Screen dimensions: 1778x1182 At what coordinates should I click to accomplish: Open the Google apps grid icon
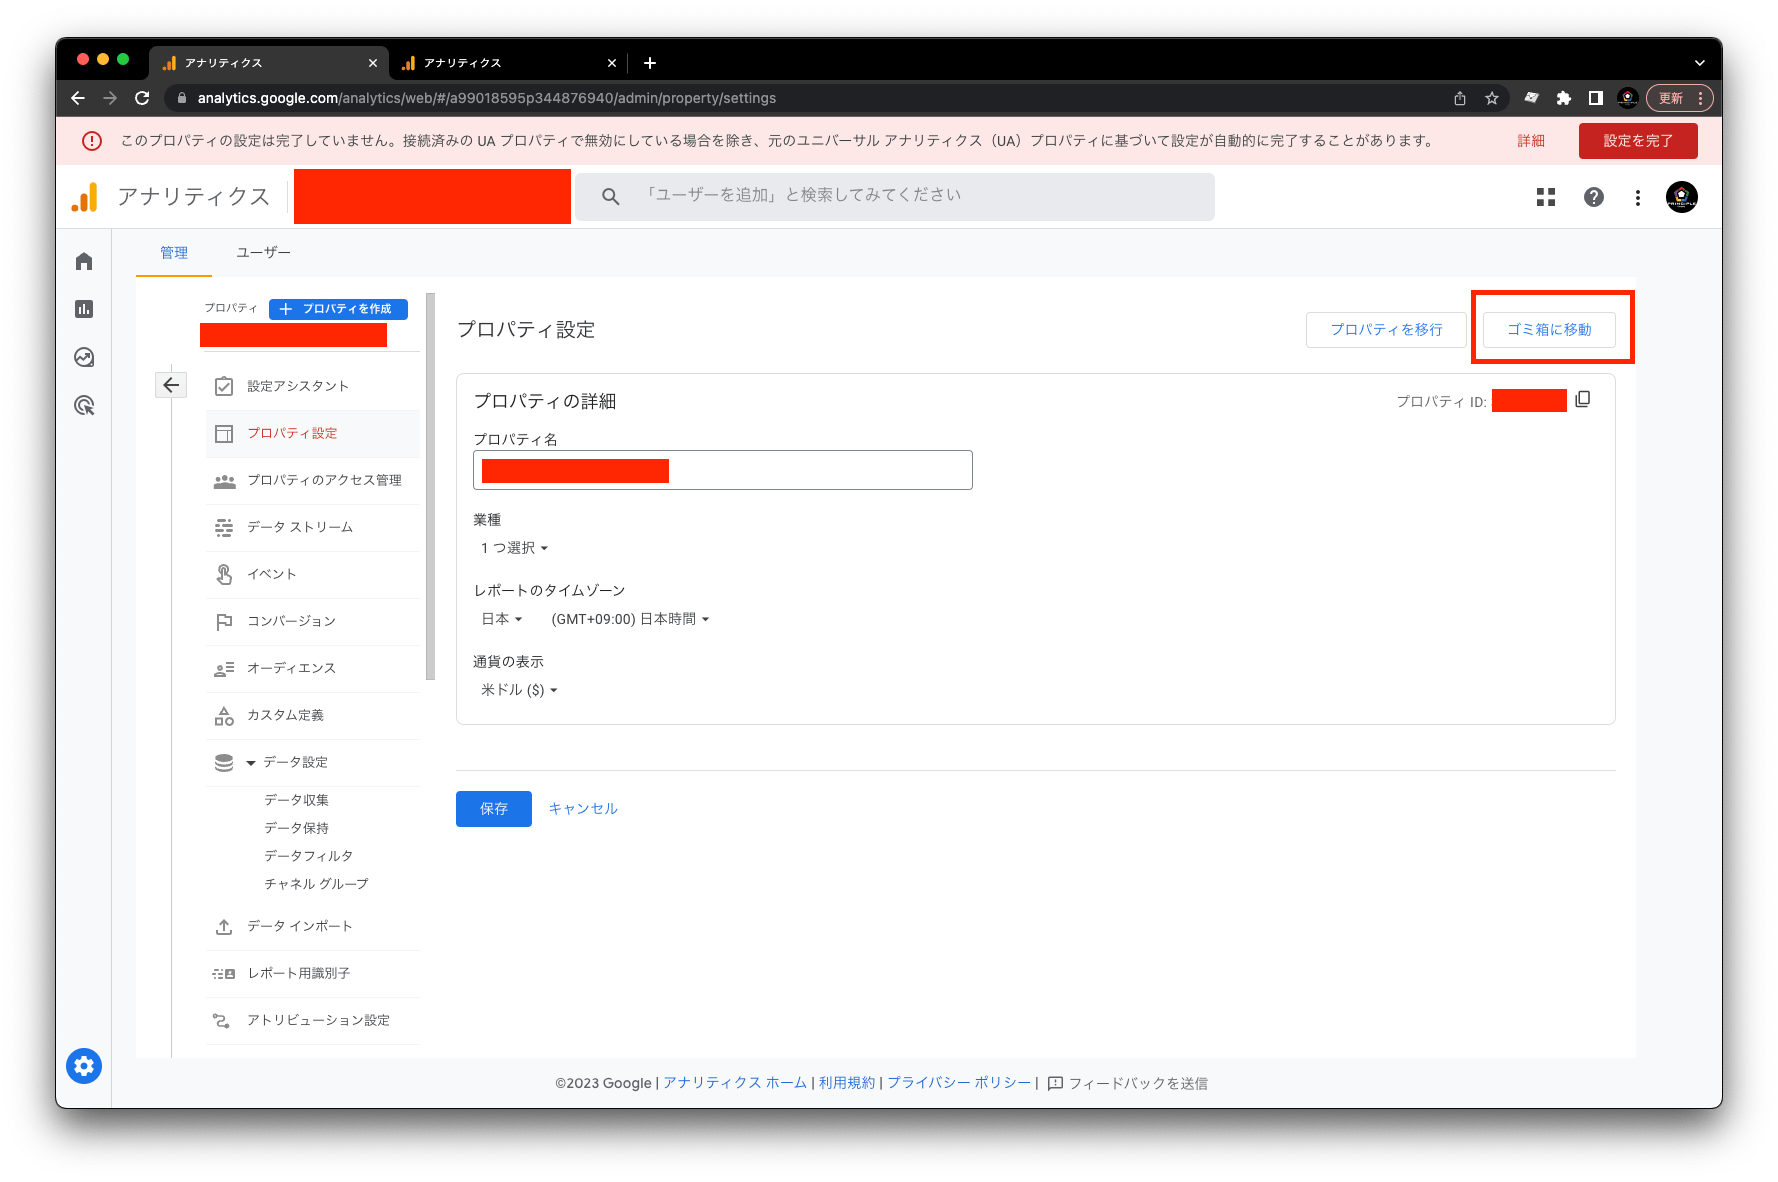(1546, 197)
